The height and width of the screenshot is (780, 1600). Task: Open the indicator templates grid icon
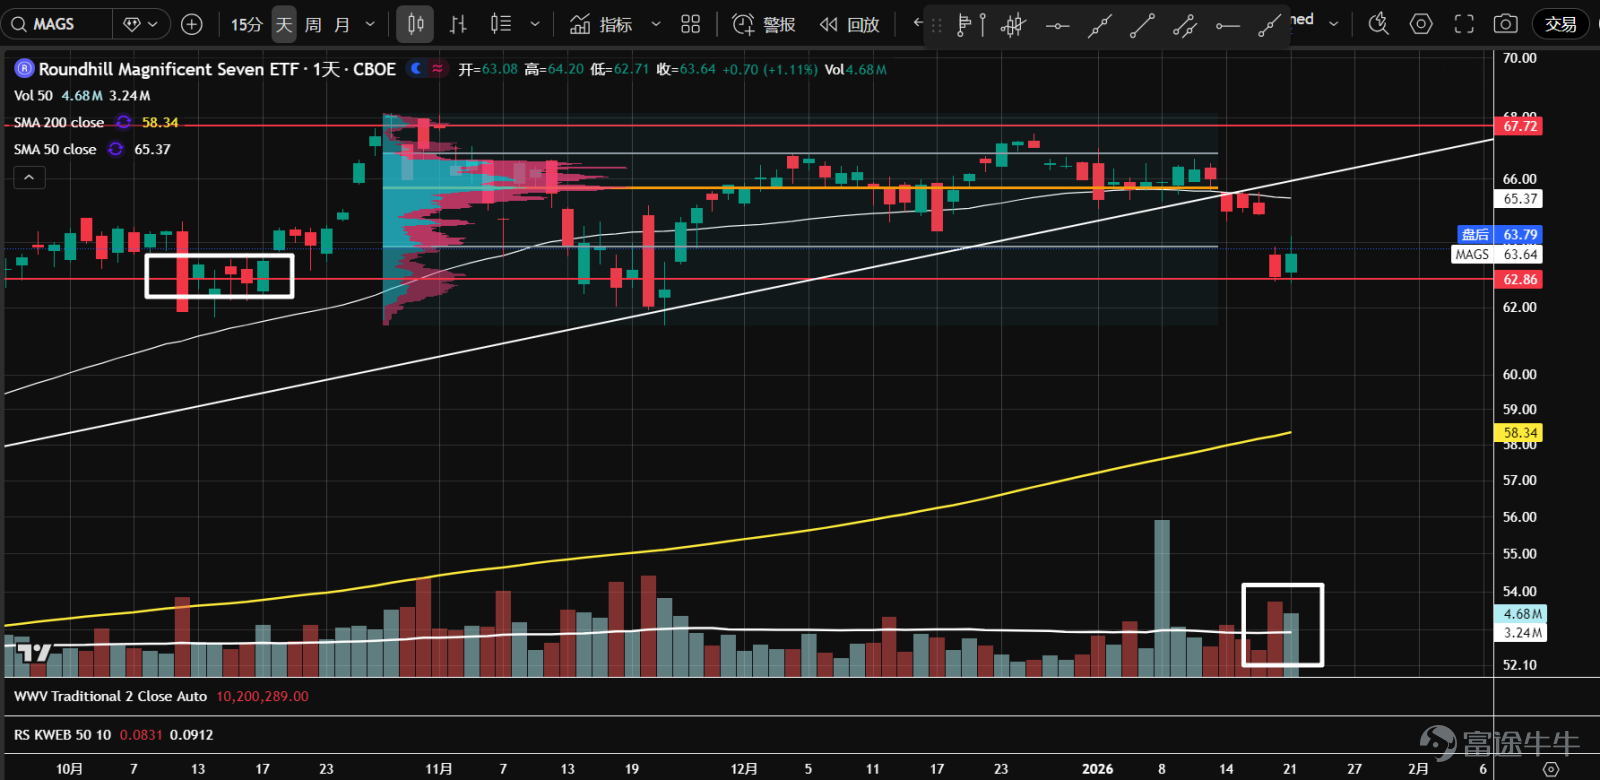point(691,24)
